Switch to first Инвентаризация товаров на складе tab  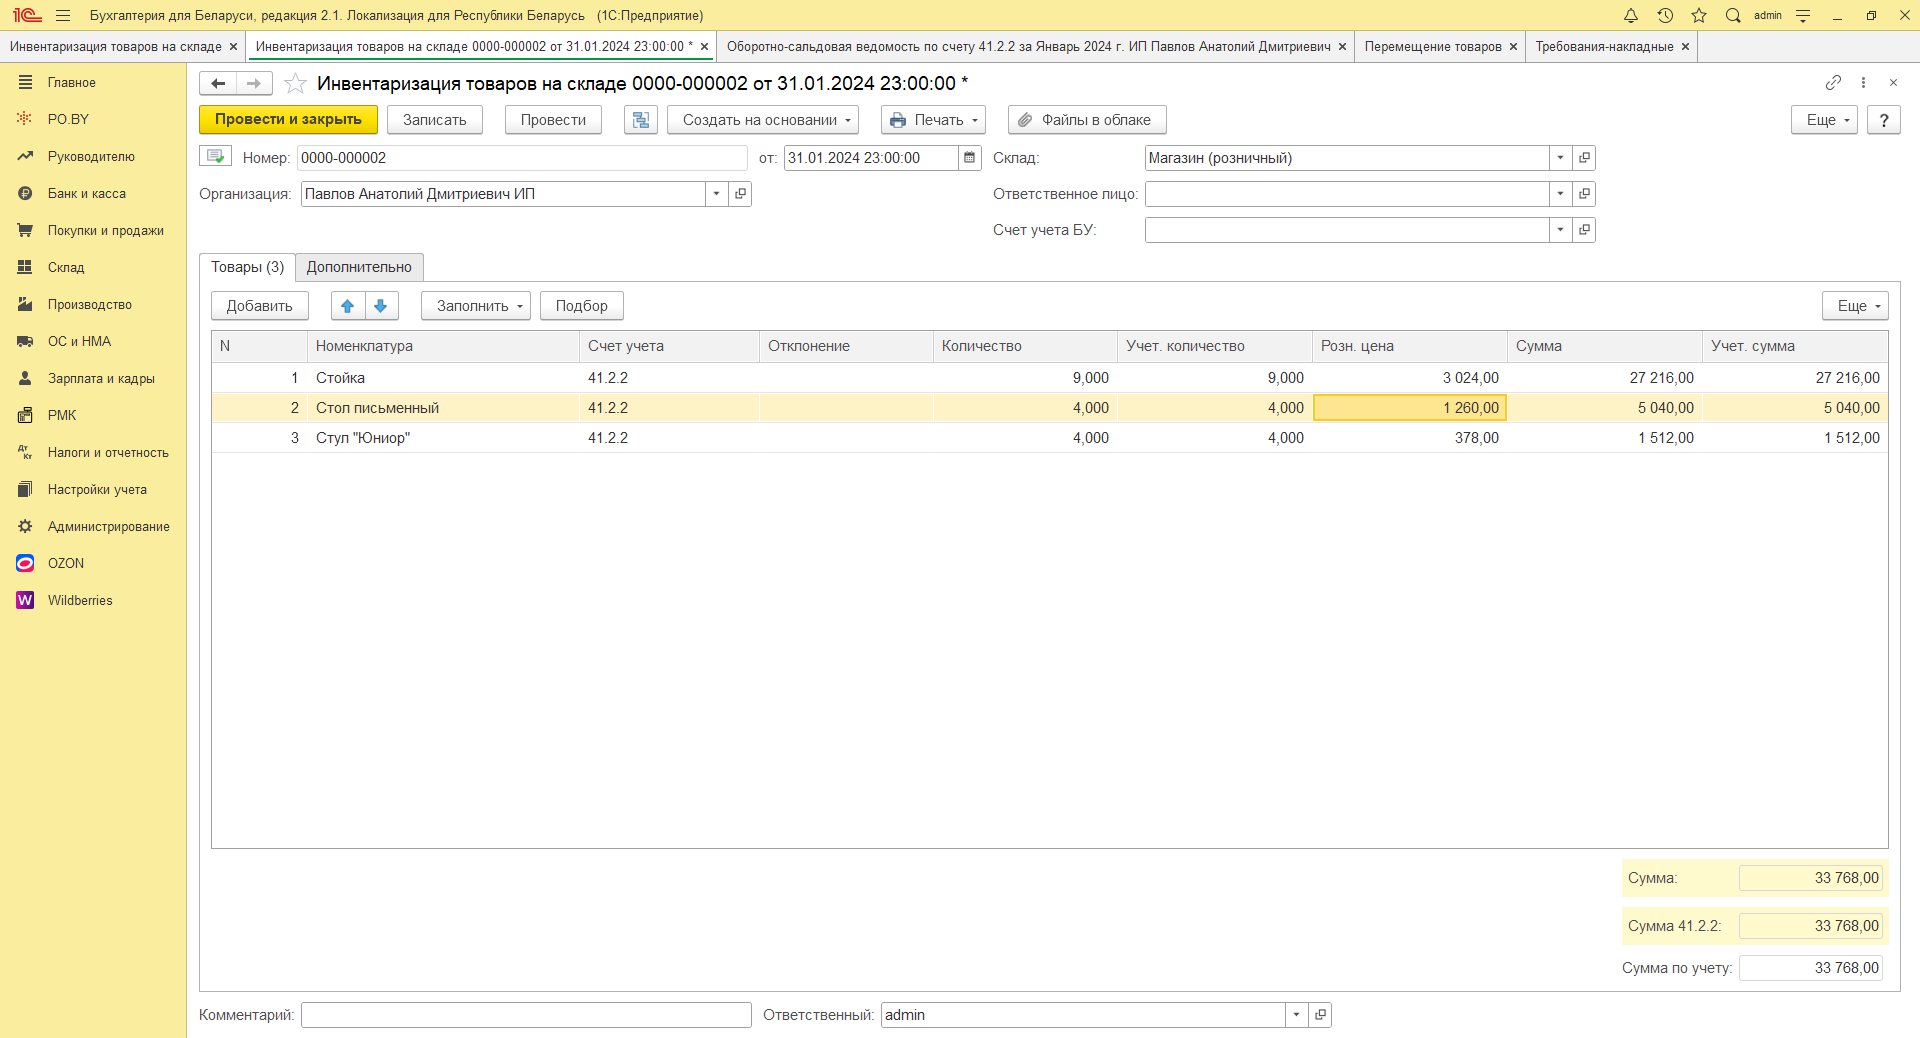(115, 47)
